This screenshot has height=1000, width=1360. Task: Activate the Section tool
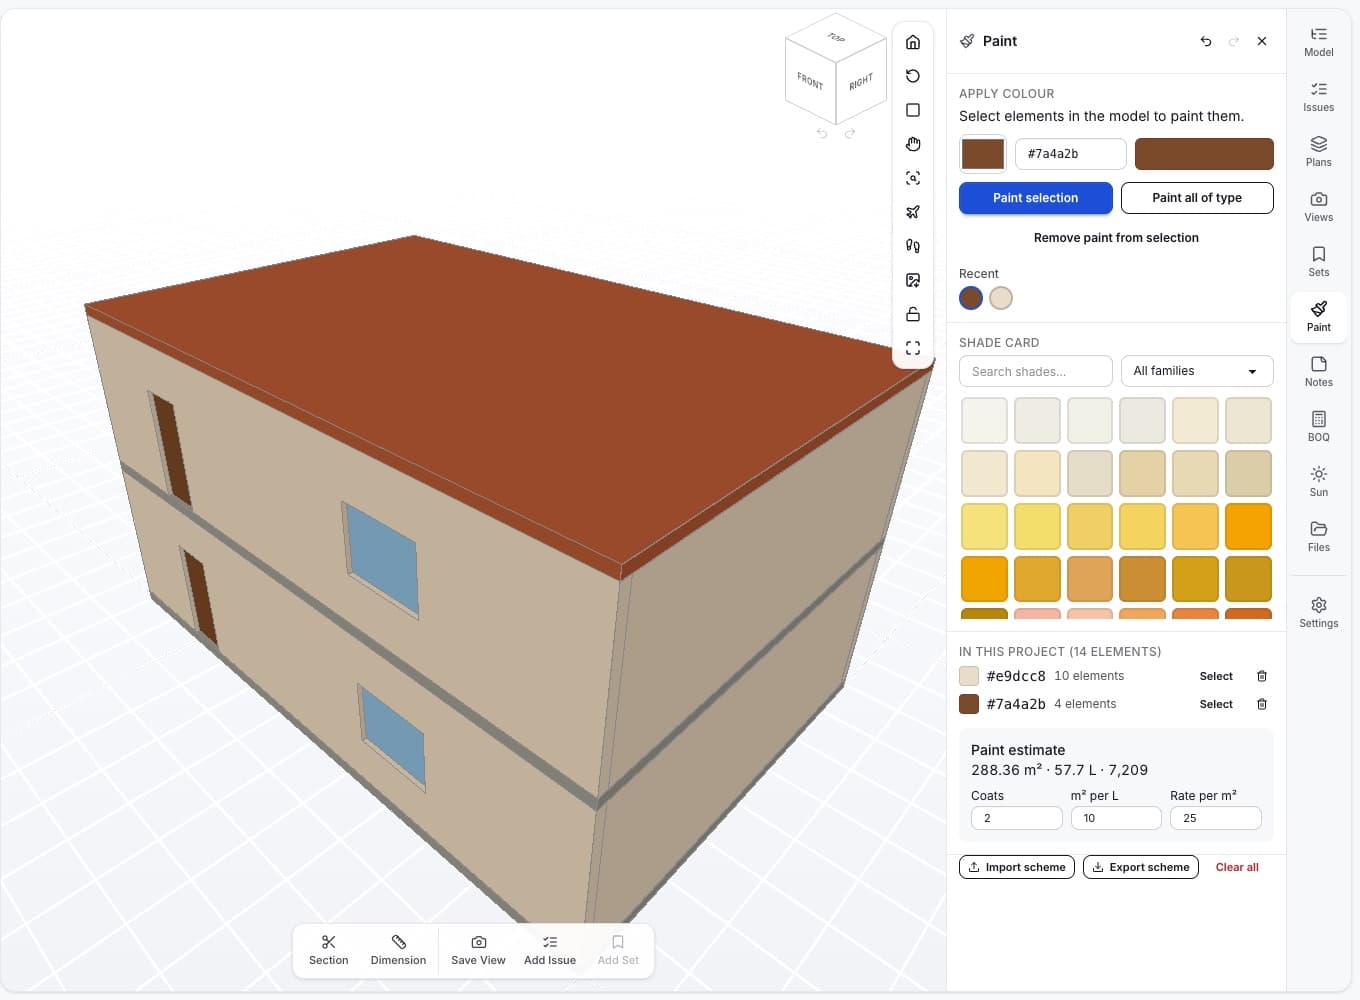tap(329, 950)
